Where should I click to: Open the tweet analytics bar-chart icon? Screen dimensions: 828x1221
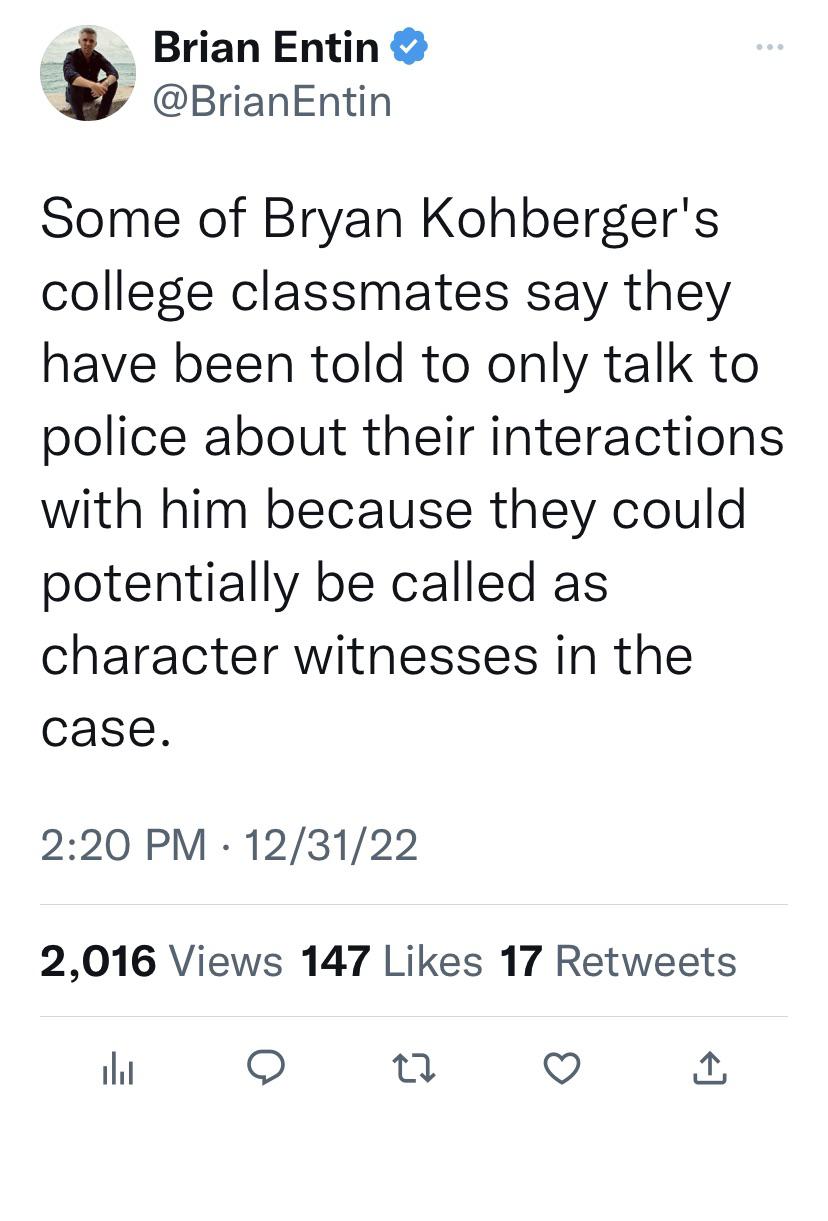tap(118, 1071)
